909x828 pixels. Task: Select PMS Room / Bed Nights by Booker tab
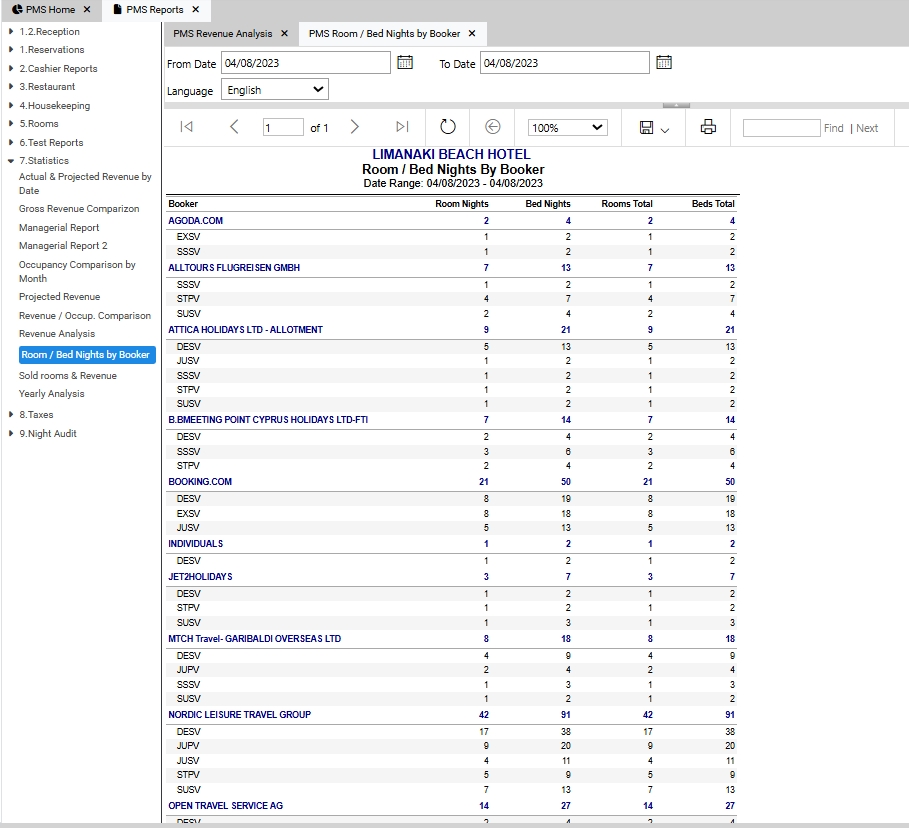point(384,34)
